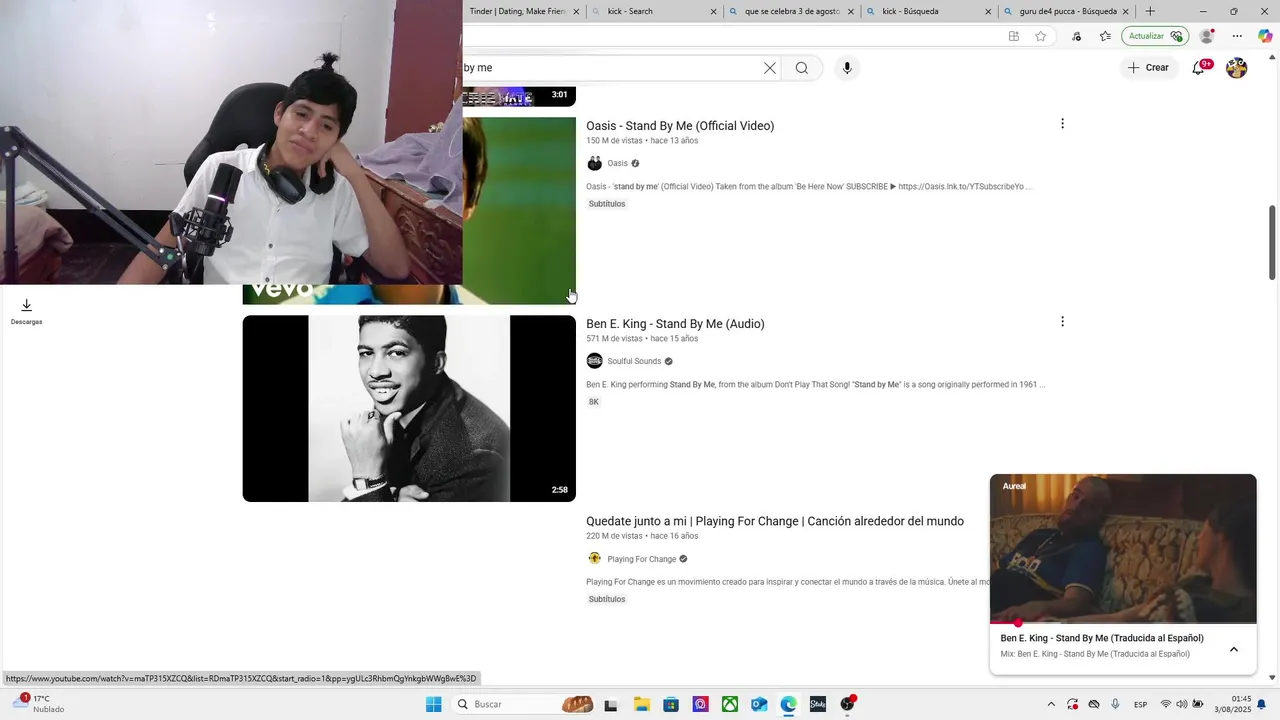The width and height of the screenshot is (1280, 720).
Task: Click the Subtítulos badge under Oasis video
Action: tap(607, 204)
